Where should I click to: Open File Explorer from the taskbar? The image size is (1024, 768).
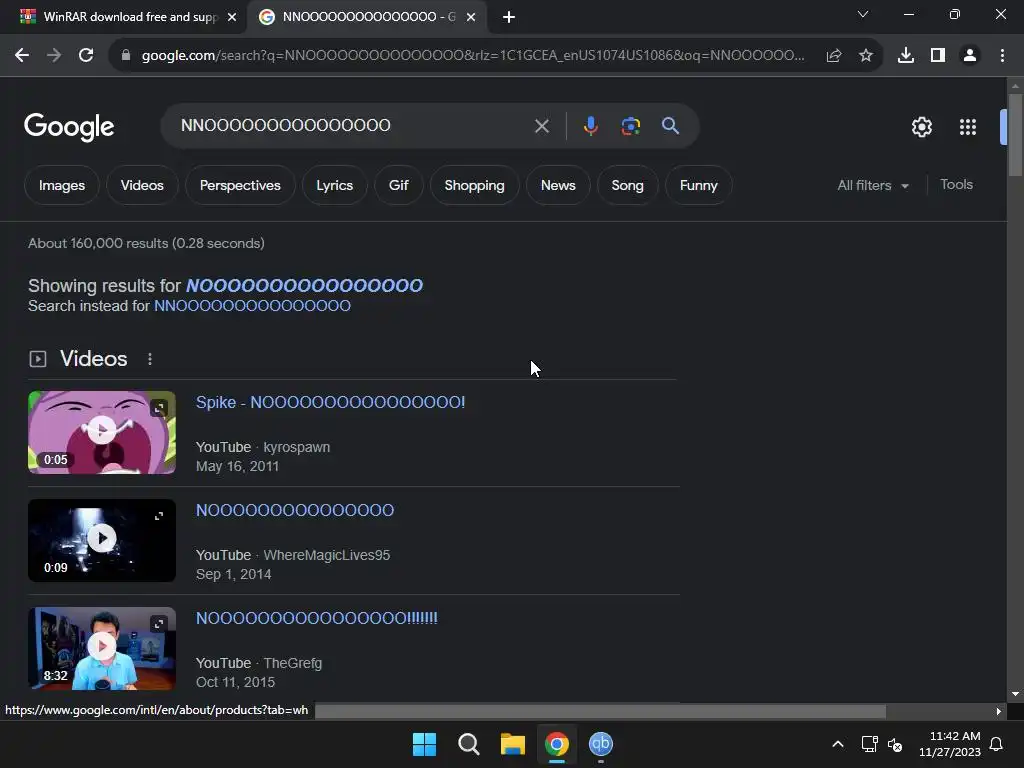pos(513,744)
